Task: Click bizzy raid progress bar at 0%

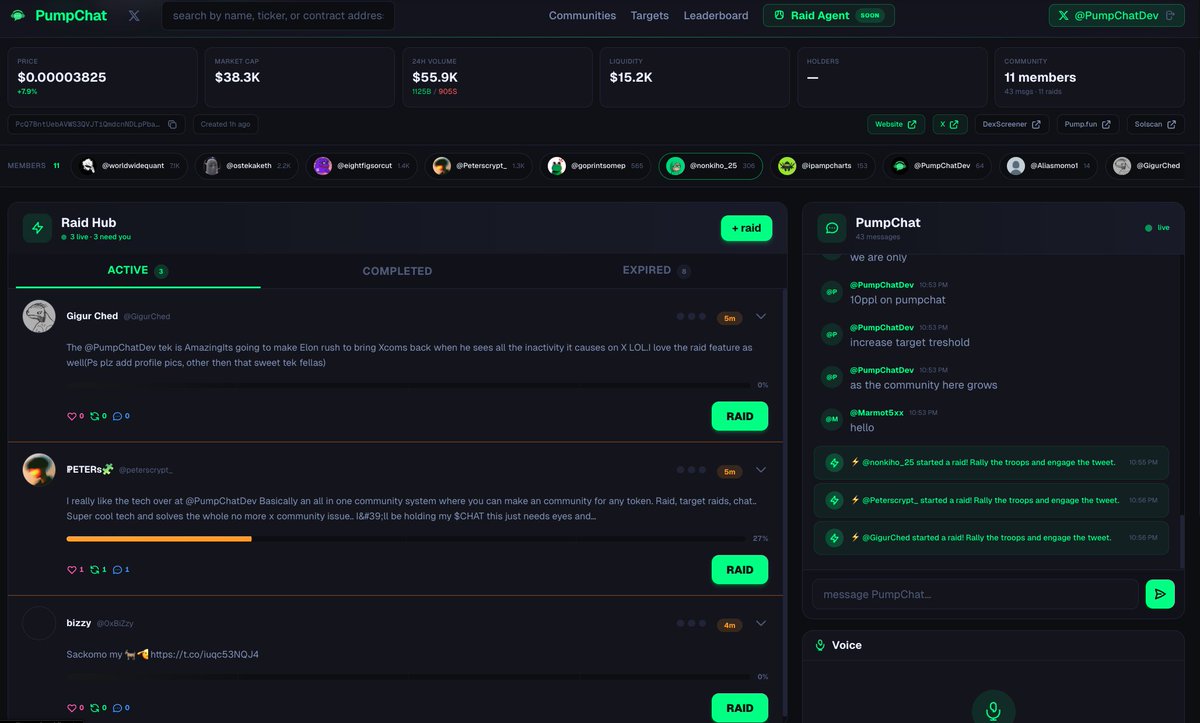Action: coord(408,677)
